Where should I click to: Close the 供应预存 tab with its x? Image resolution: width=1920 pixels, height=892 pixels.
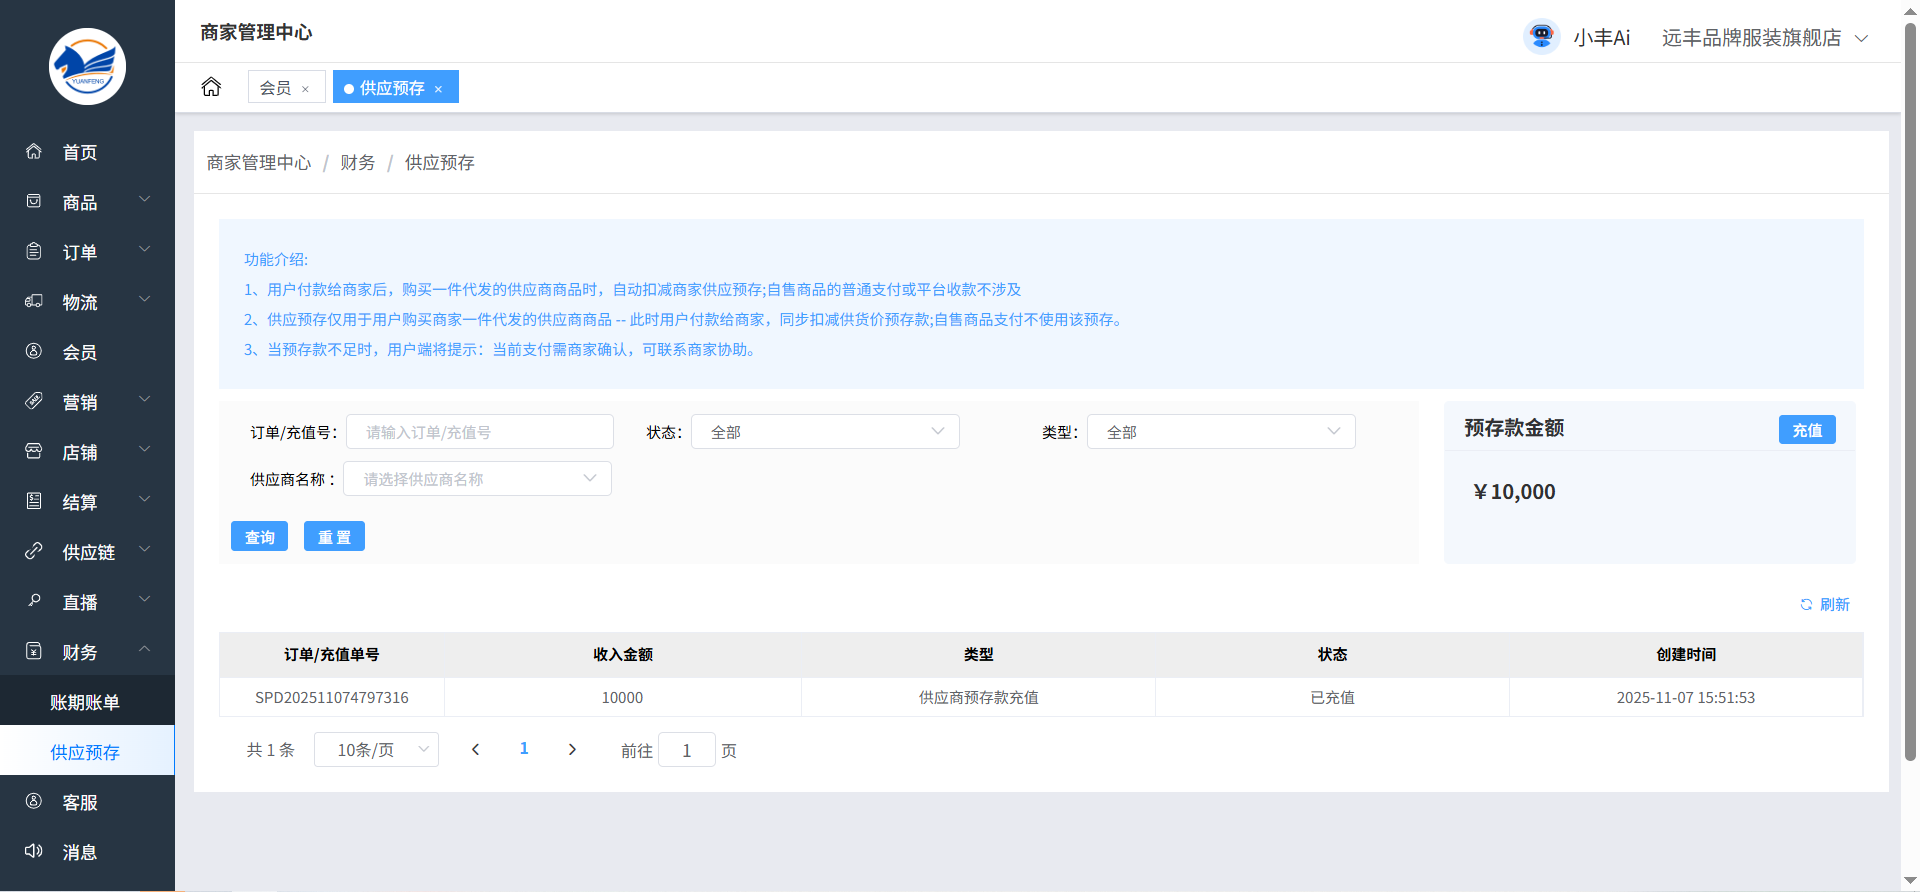click(x=438, y=89)
